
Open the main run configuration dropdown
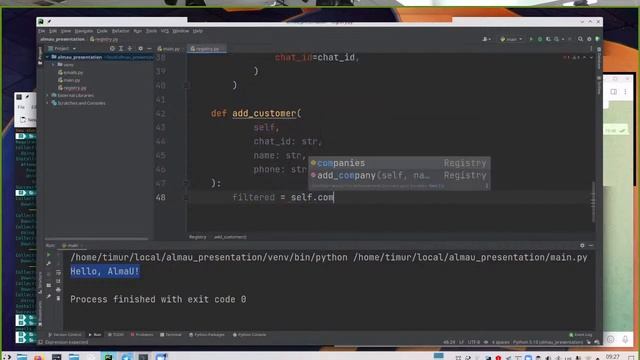(511, 39)
